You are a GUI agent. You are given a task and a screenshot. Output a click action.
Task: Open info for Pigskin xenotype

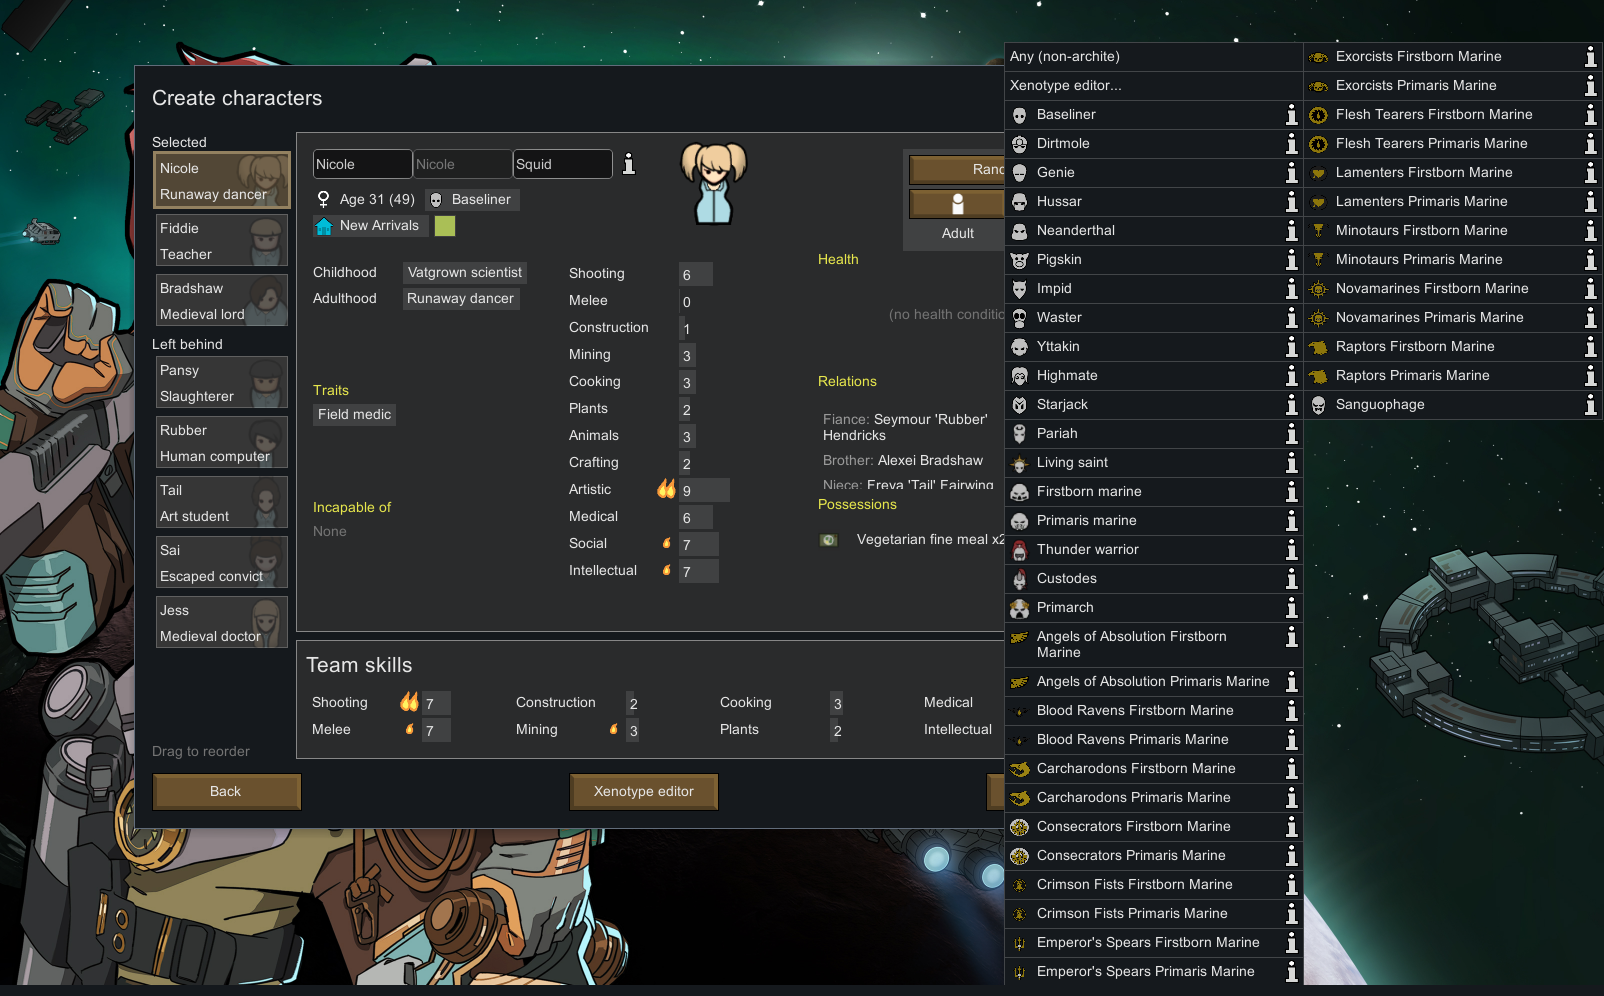pos(1291,260)
